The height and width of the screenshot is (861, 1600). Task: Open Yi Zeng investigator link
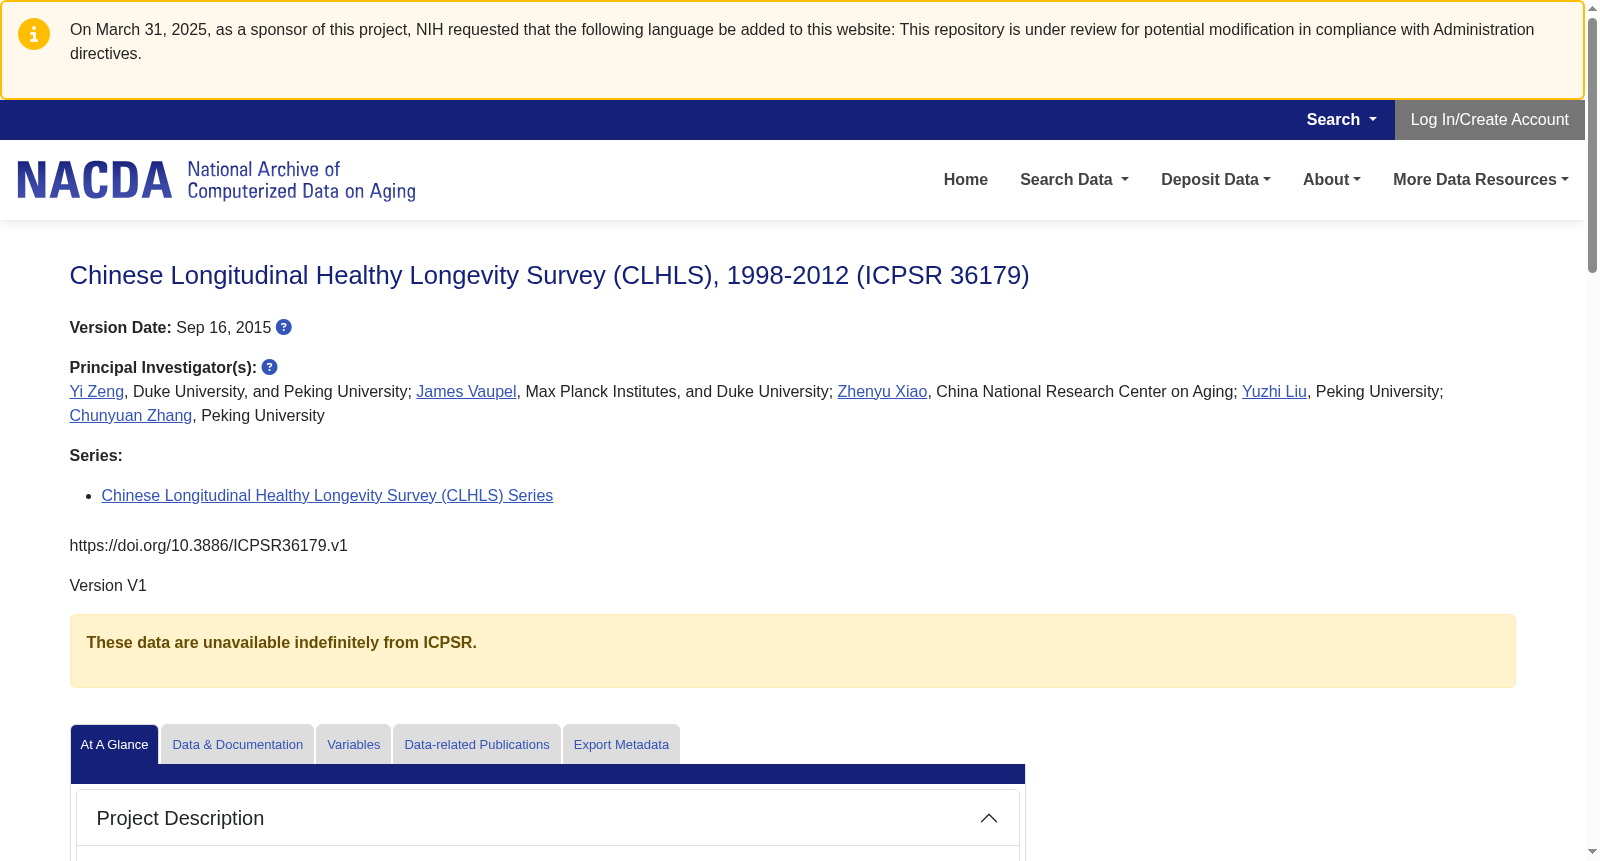(x=97, y=392)
